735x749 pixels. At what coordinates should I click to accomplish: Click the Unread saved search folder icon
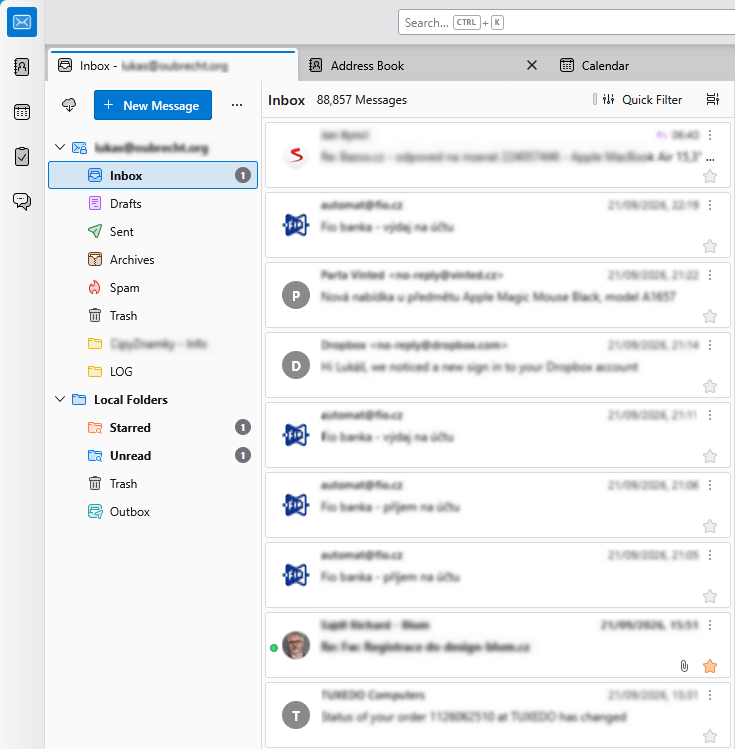click(x=95, y=456)
